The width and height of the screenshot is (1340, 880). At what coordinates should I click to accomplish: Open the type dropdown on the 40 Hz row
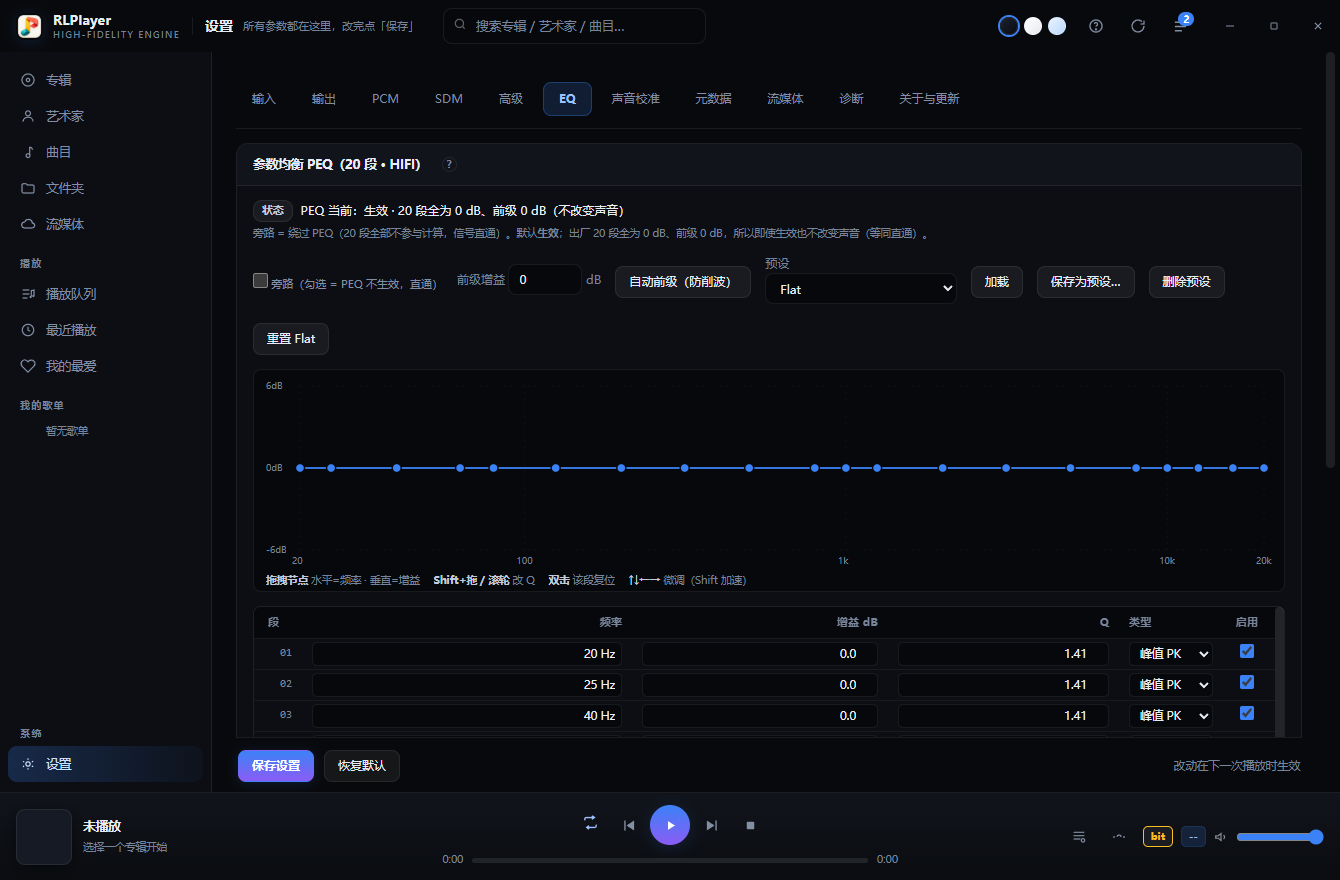1171,716
